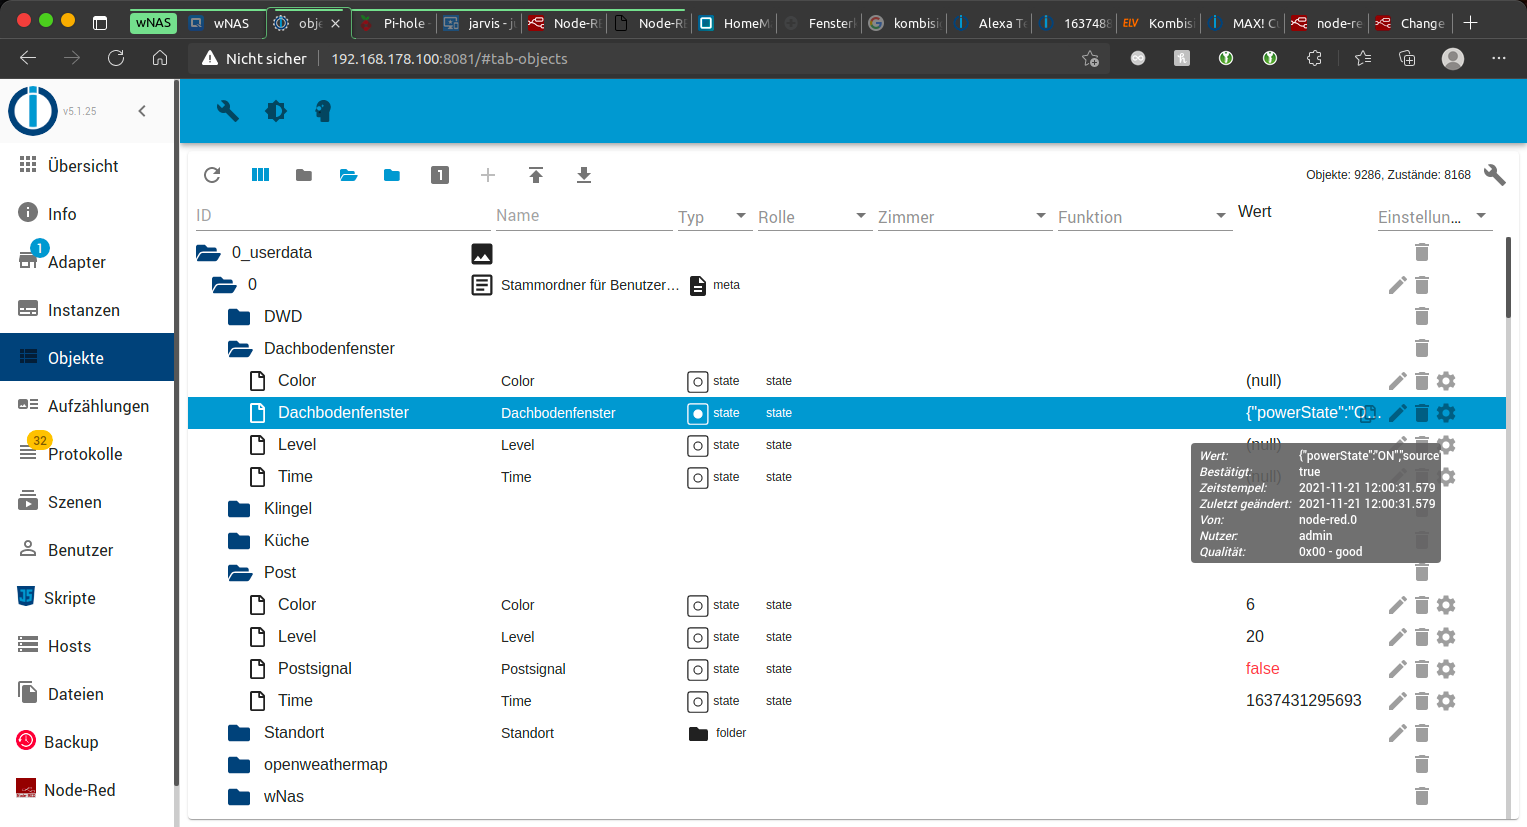Select the value 1637431295693 of Time
The height and width of the screenshot is (827, 1527).
click(1303, 701)
